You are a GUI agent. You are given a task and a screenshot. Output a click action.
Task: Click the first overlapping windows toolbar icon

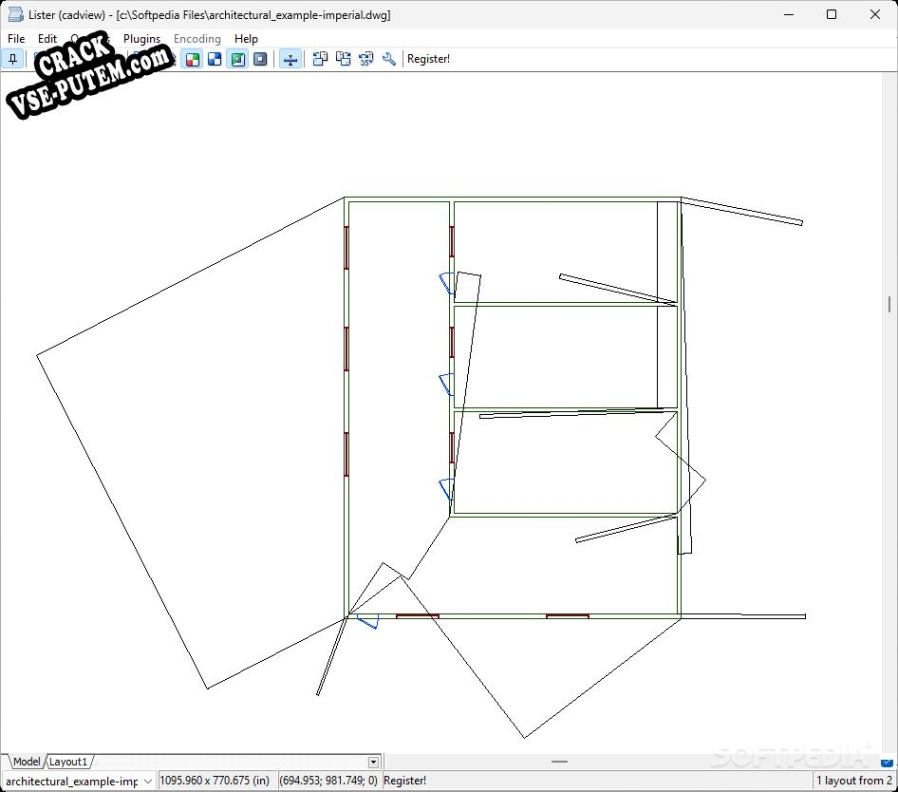click(320, 59)
